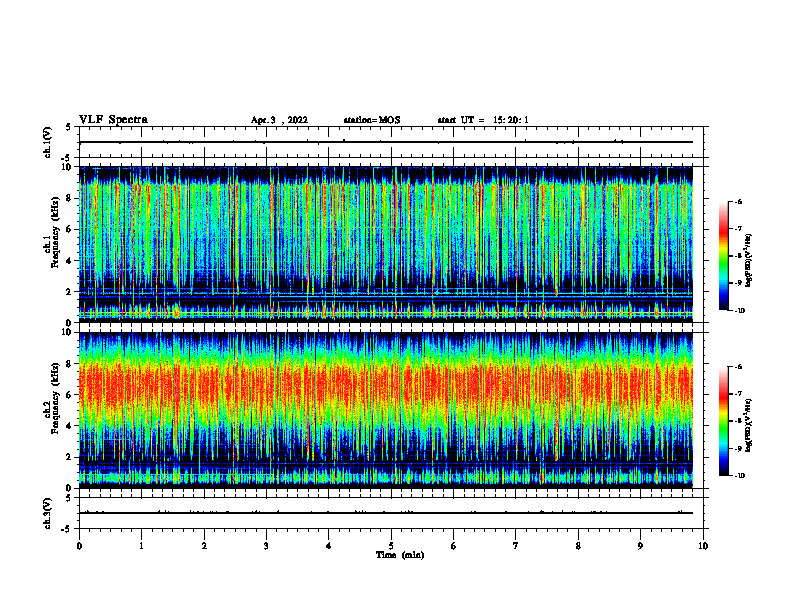
Task: Click the '6' kHz tick of ch.1 spectrogram
Action: coord(70,229)
